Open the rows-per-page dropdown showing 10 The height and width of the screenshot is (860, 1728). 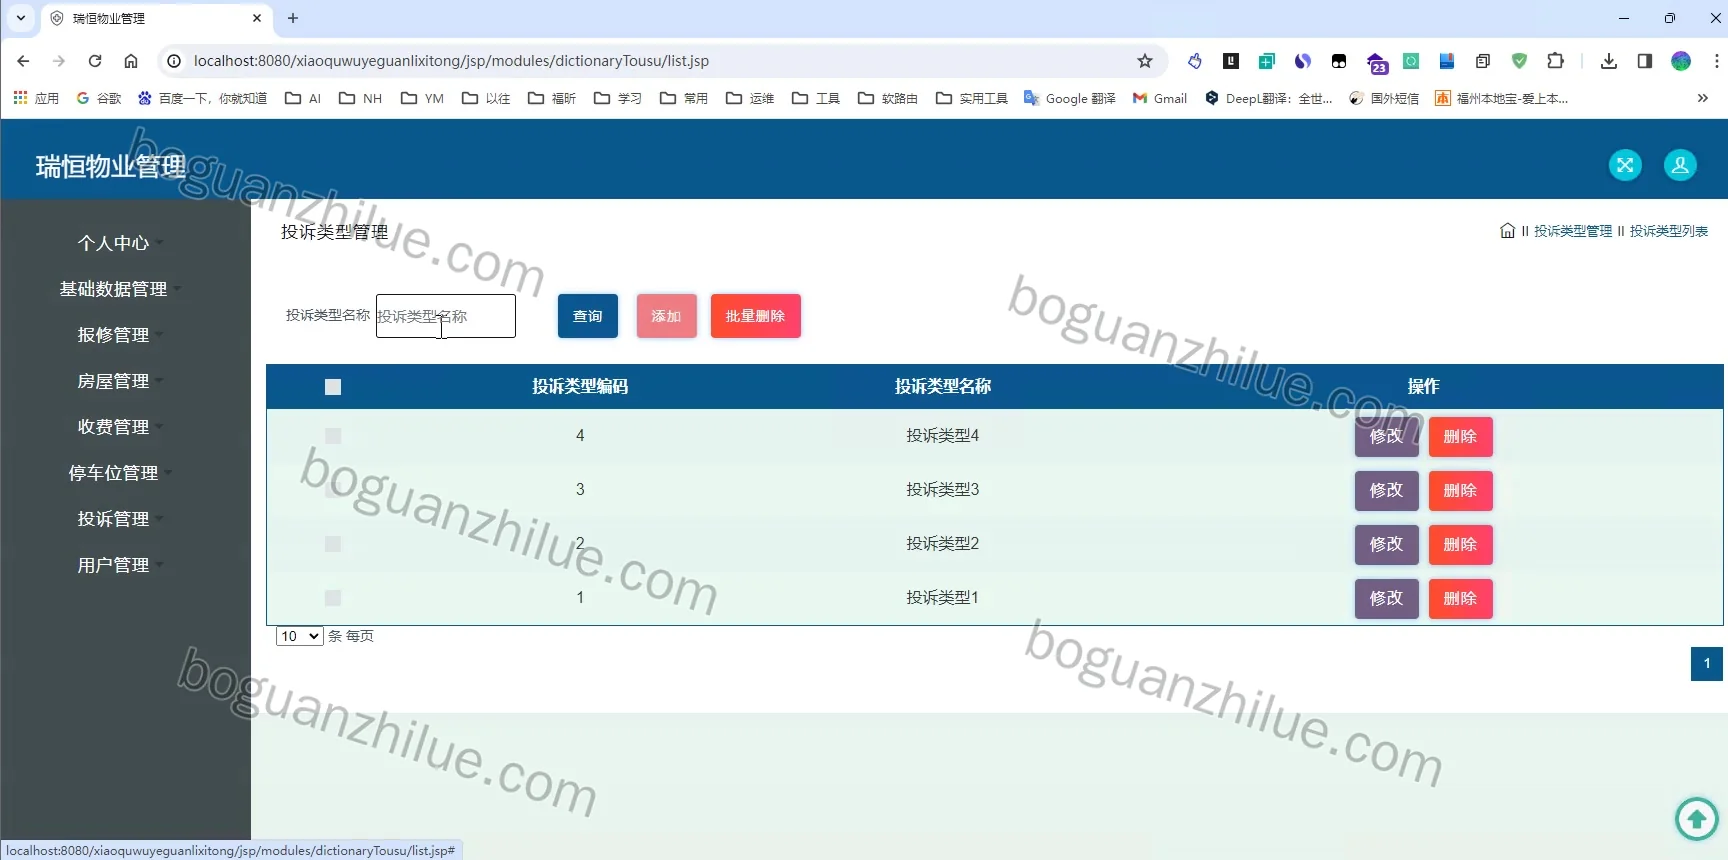300,636
